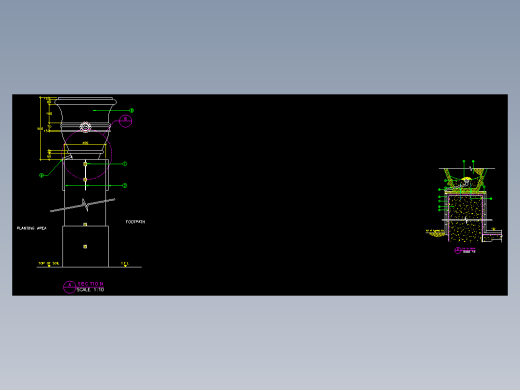Click the detail thumbnail drawing at right

click(465, 202)
